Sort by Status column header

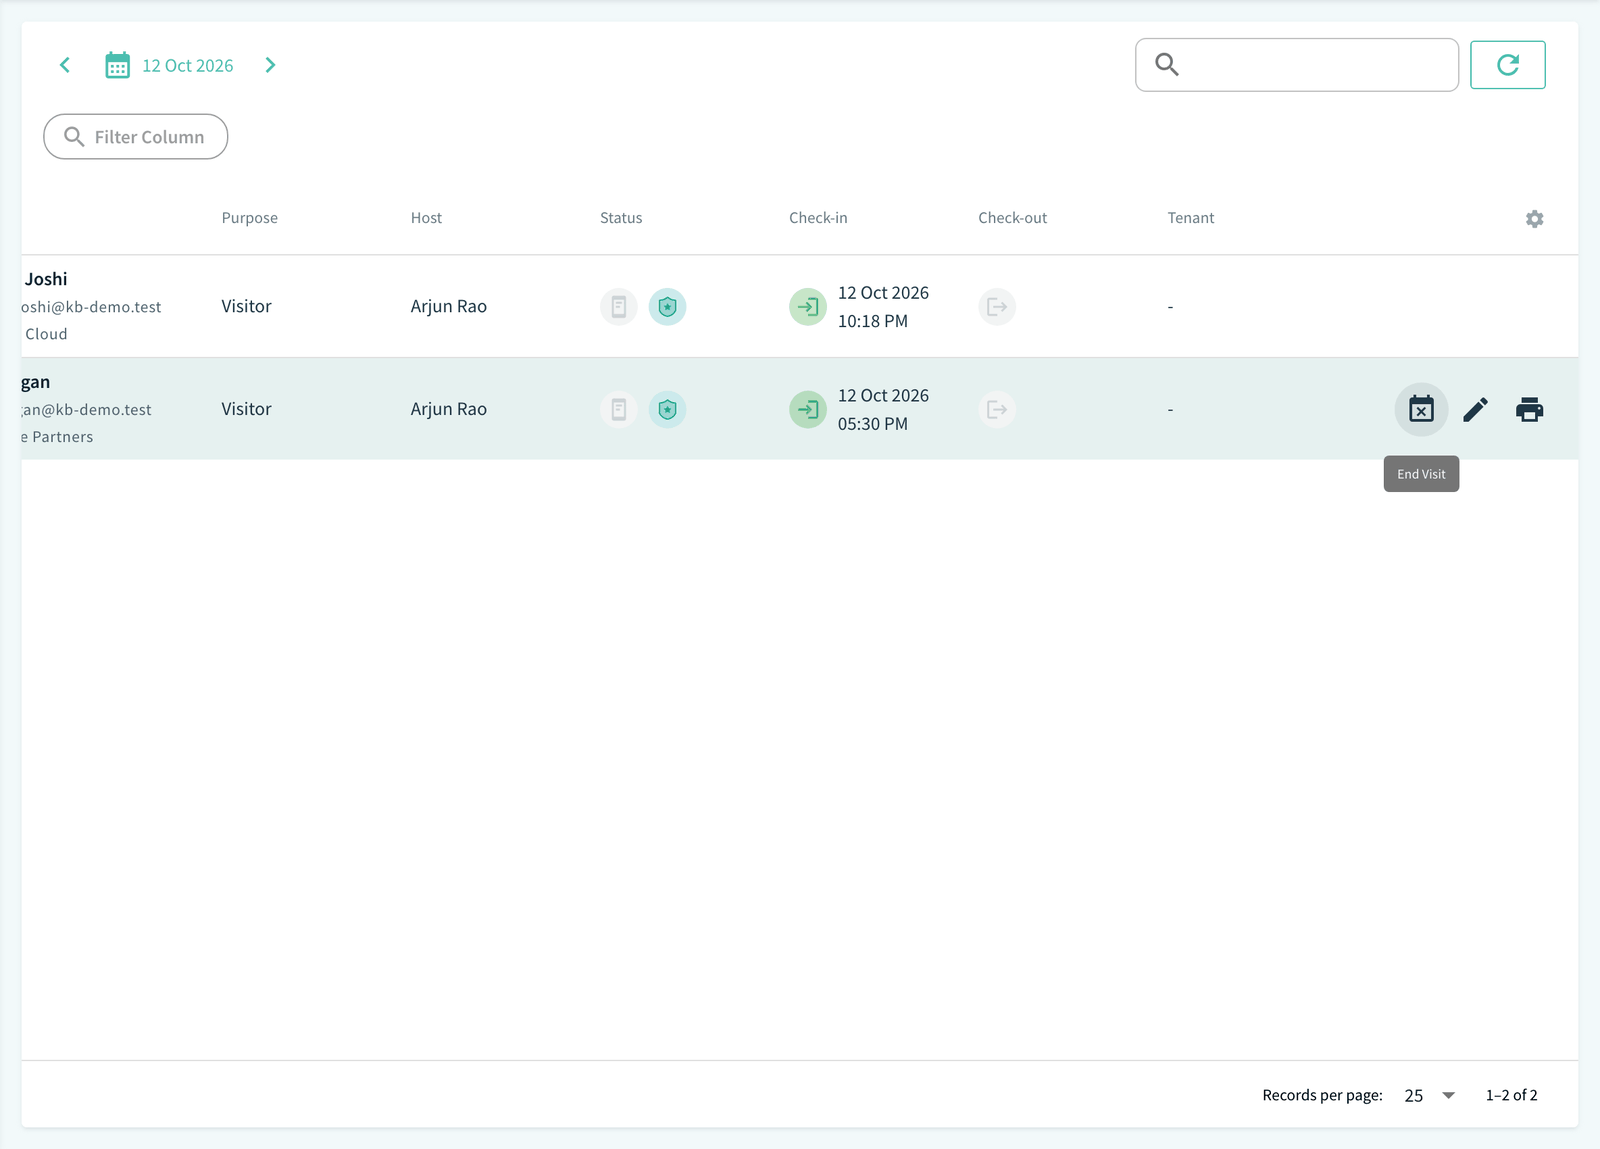(621, 218)
